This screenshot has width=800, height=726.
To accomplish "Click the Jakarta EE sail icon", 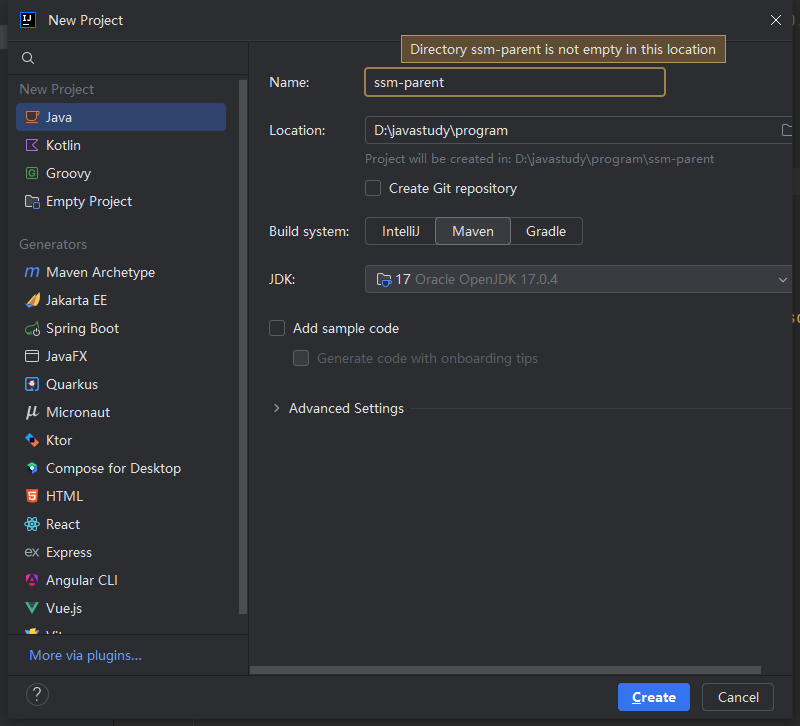I will coord(32,300).
